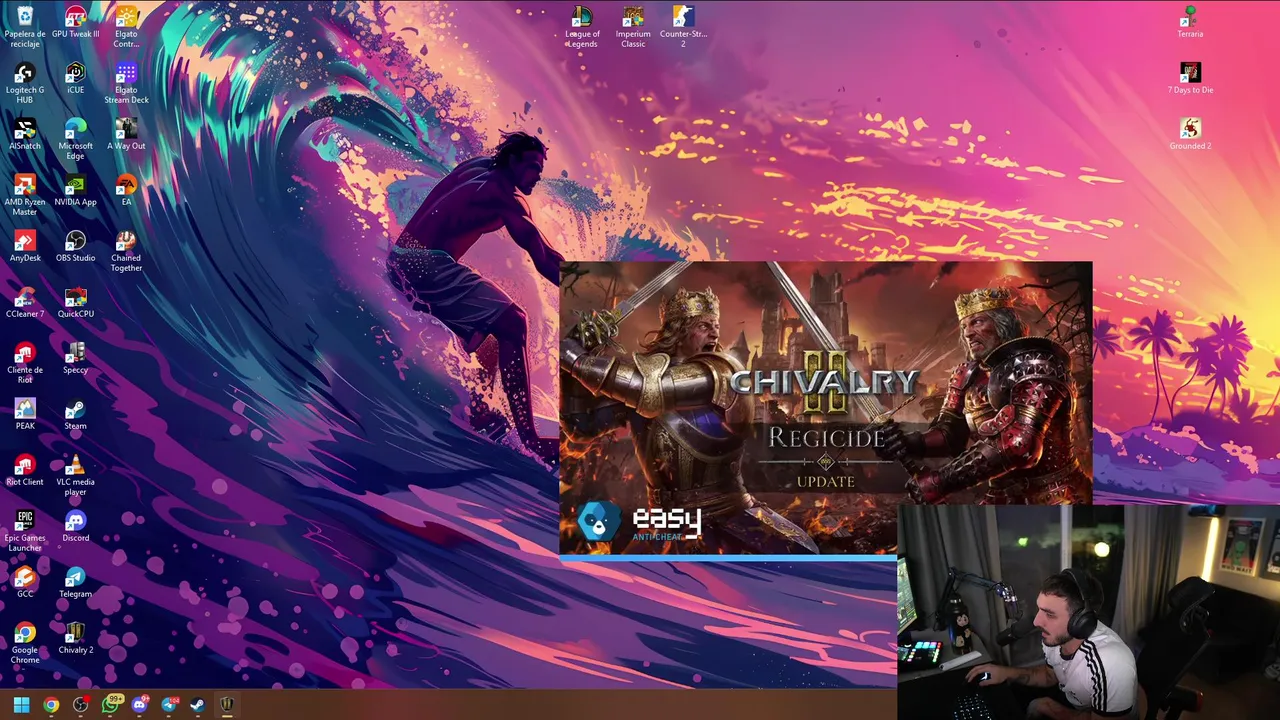Open NVIDIA App desktop shortcut
1280x720 pixels.
[75, 190]
